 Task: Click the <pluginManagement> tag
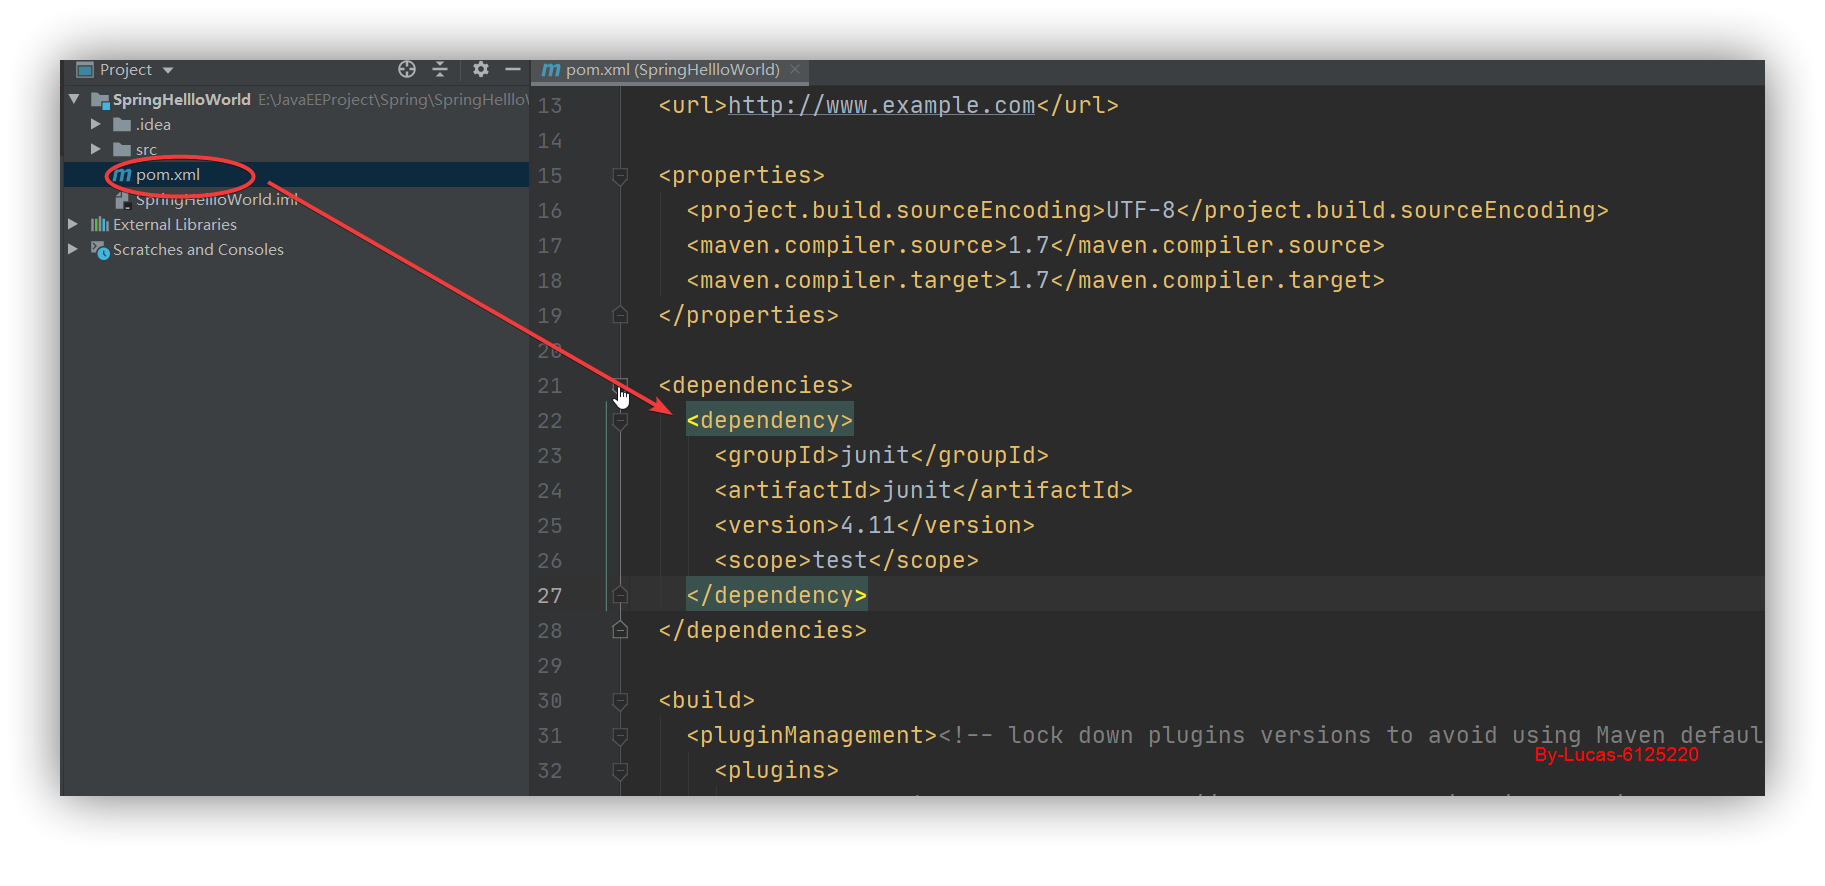[811, 736]
